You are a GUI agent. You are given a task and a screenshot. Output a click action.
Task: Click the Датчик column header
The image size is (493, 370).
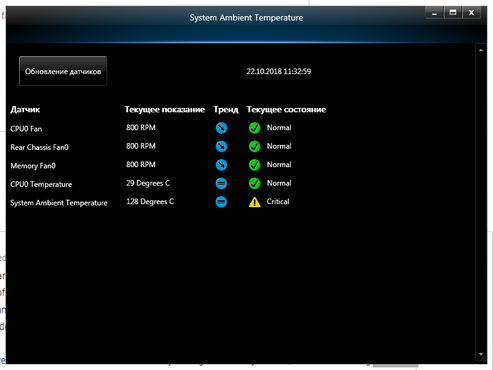click(x=25, y=110)
